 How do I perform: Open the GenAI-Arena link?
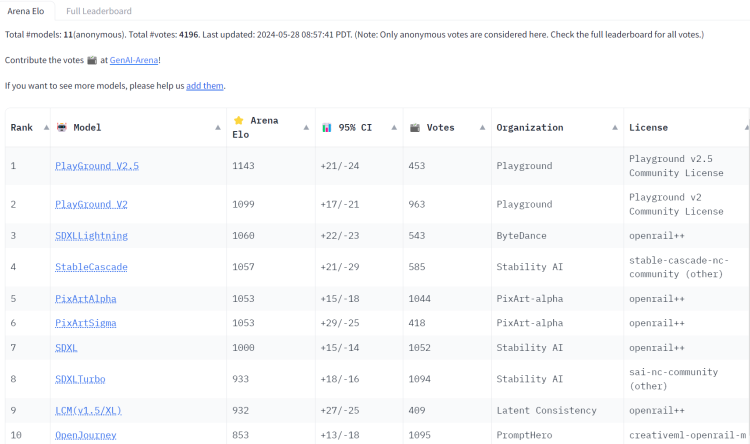[134, 60]
